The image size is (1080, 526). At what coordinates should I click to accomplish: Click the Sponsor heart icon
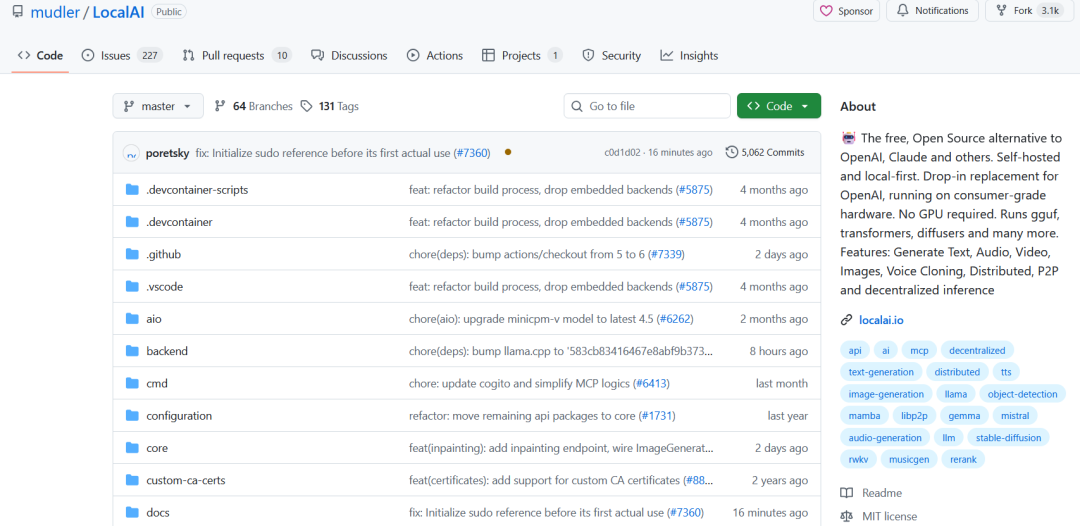coord(826,11)
